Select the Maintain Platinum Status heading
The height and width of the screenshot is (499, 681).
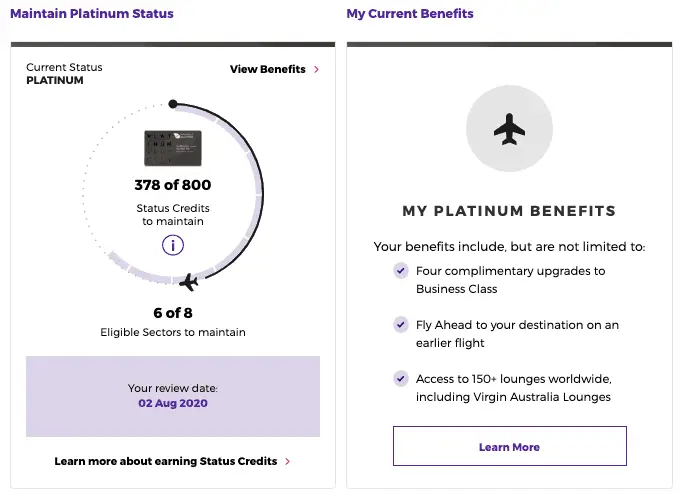(x=92, y=14)
